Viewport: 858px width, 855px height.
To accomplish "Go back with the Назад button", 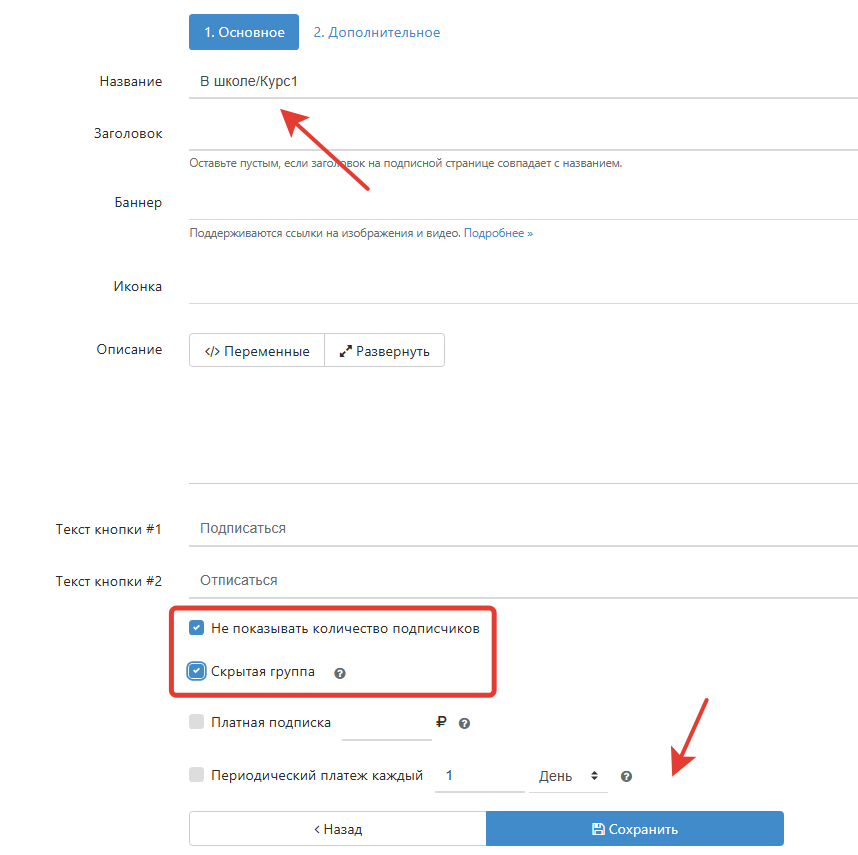I will [337, 829].
